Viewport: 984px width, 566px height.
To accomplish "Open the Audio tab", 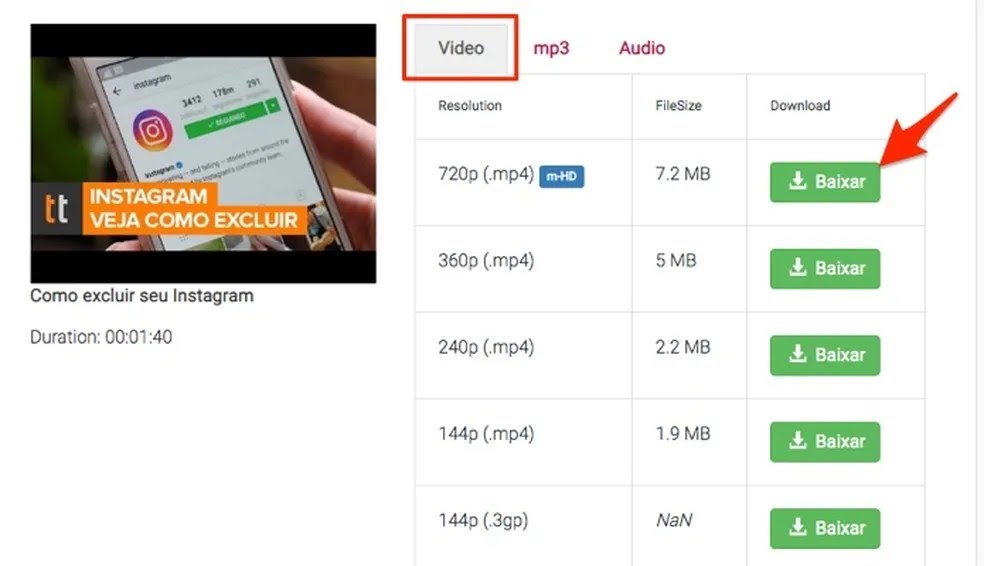I will point(642,48).
